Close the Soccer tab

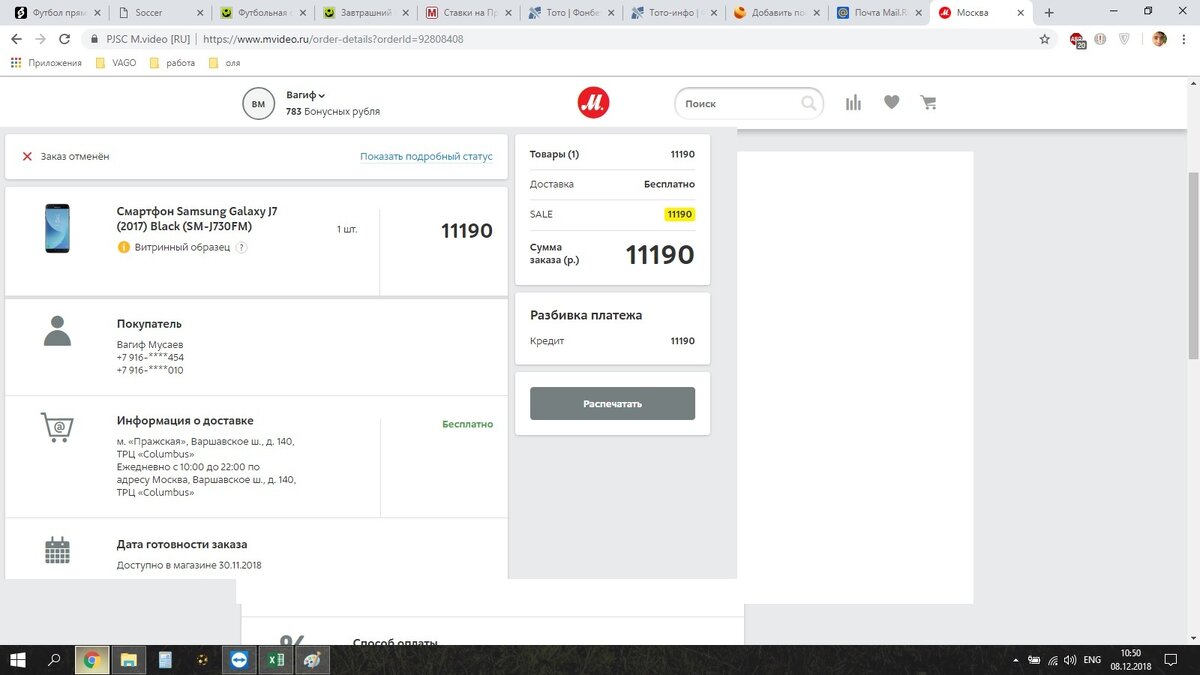(x=199, y=13)
